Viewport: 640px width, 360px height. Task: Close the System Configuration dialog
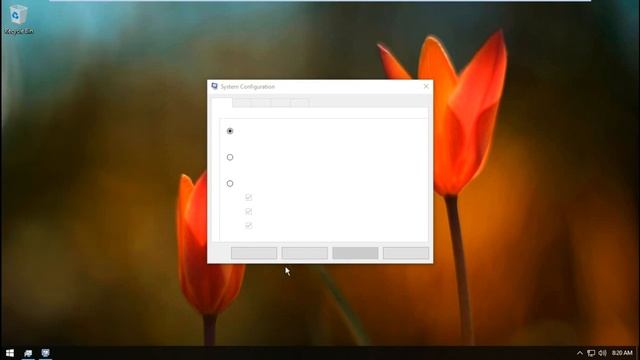[426, 86]
